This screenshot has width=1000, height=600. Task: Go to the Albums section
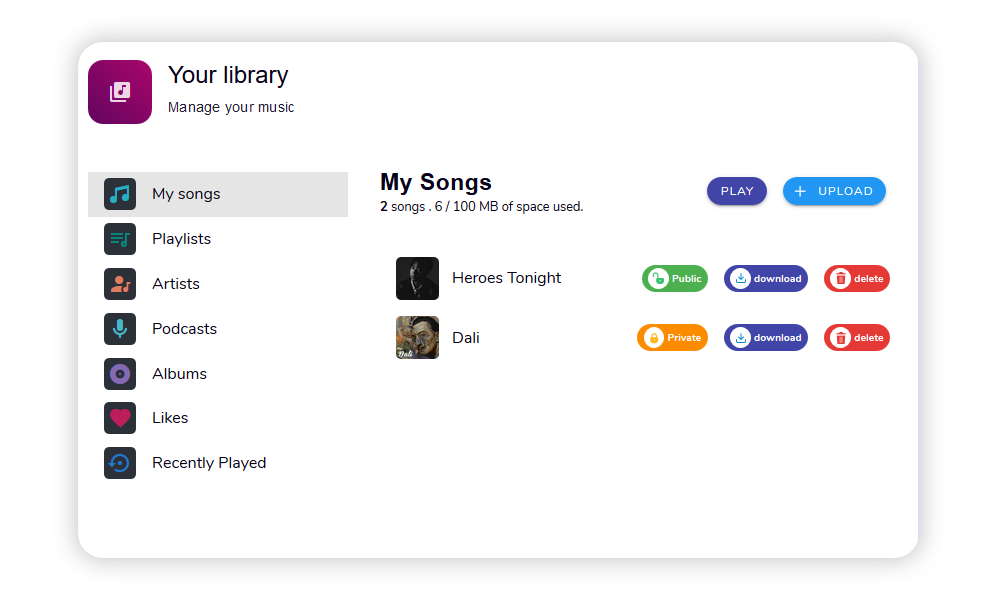[179, 374]
